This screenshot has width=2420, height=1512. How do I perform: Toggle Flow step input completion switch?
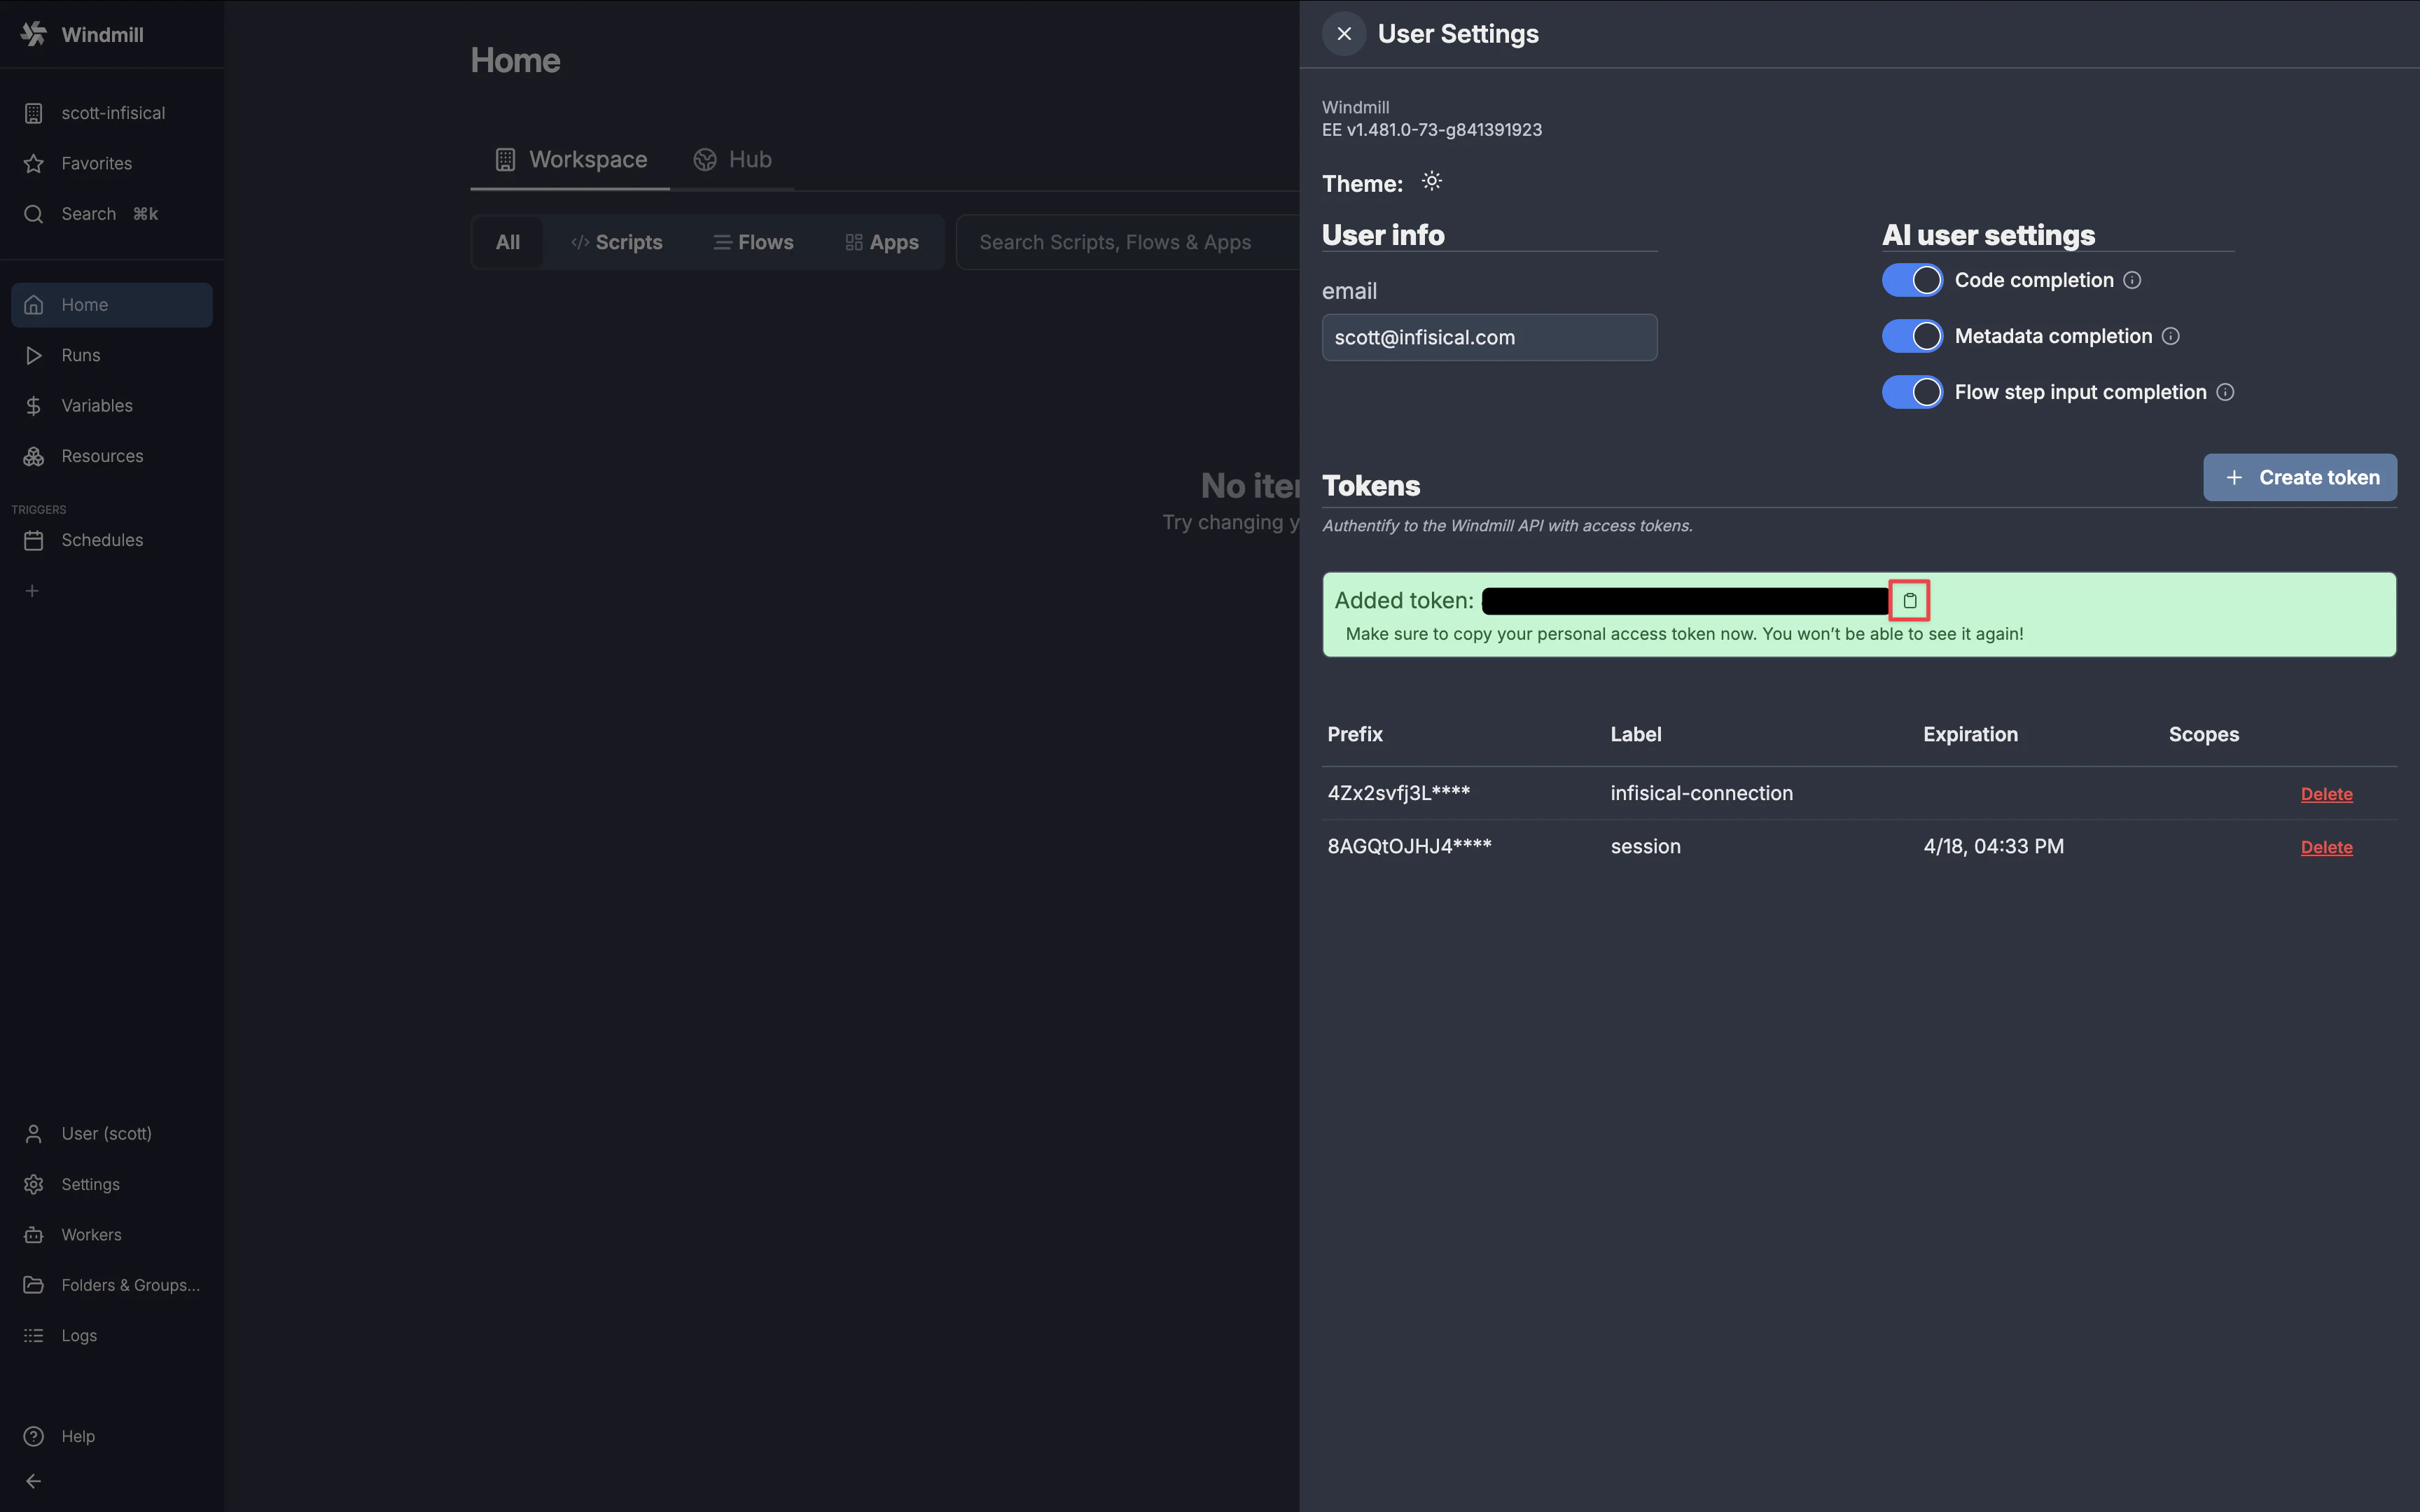pyautogui.click(x=1912, y=392)
